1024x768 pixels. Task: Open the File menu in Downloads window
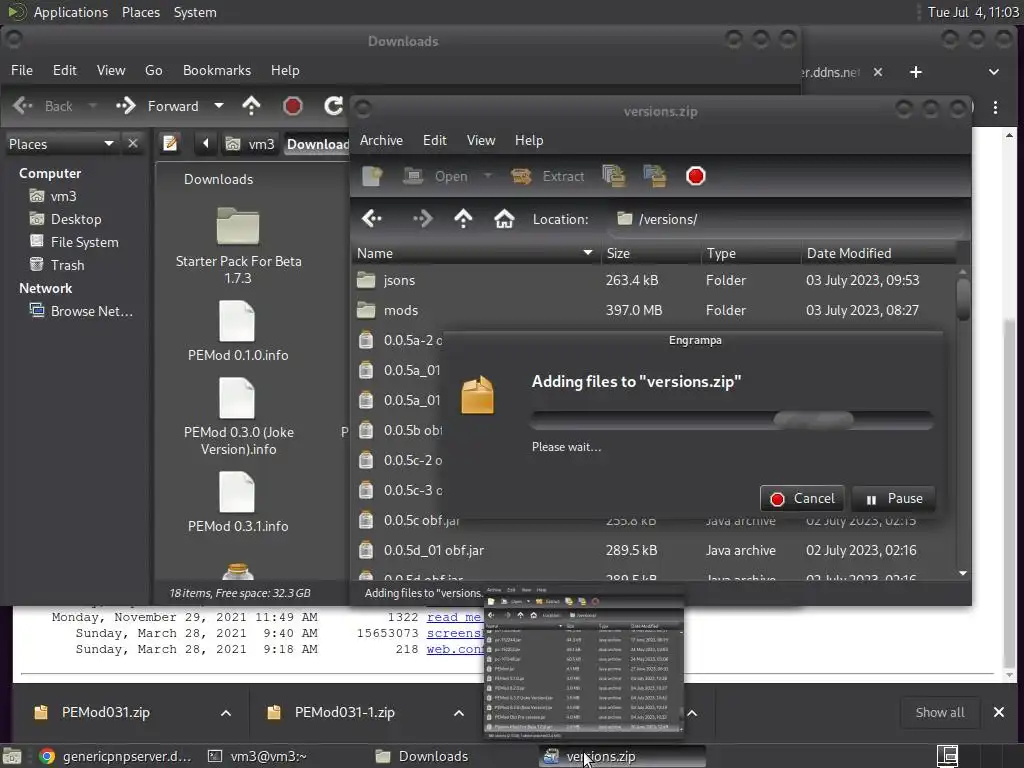[x=22, y=71]
